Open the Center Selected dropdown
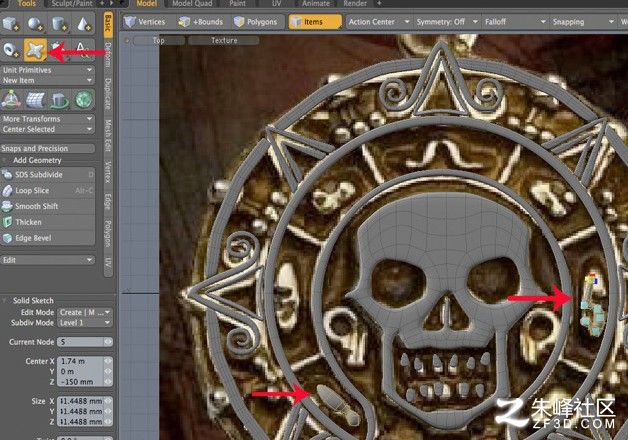Screen dimensions: 628x440 point(47,129)
